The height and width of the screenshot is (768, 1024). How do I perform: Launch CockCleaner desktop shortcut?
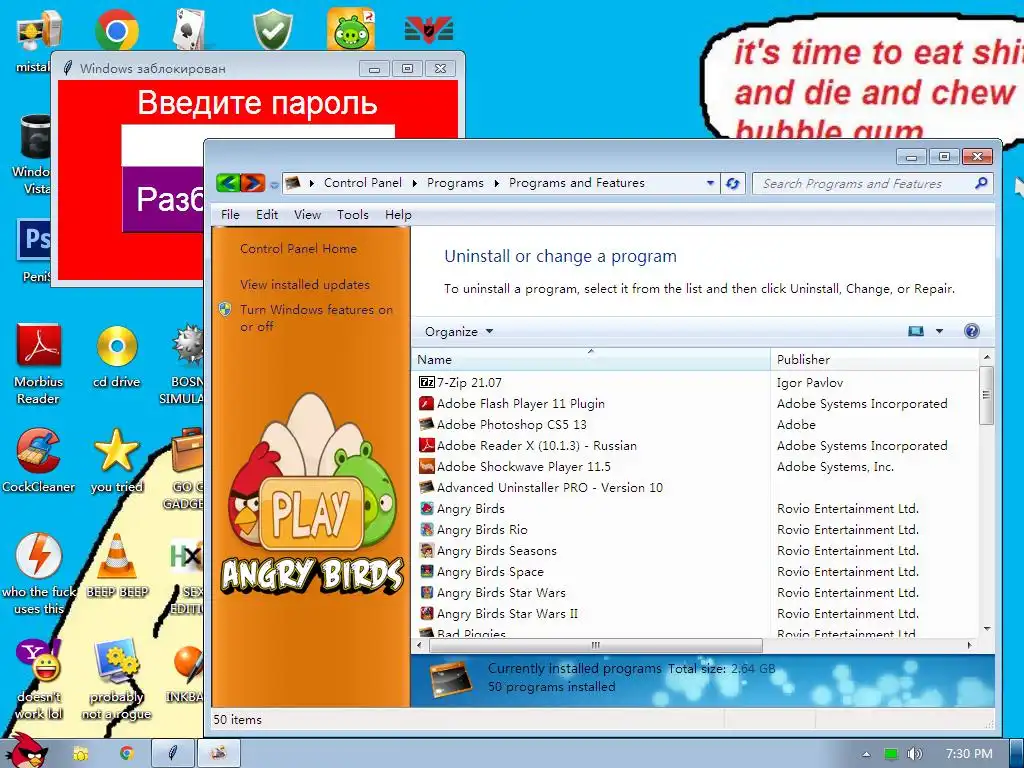39,461
